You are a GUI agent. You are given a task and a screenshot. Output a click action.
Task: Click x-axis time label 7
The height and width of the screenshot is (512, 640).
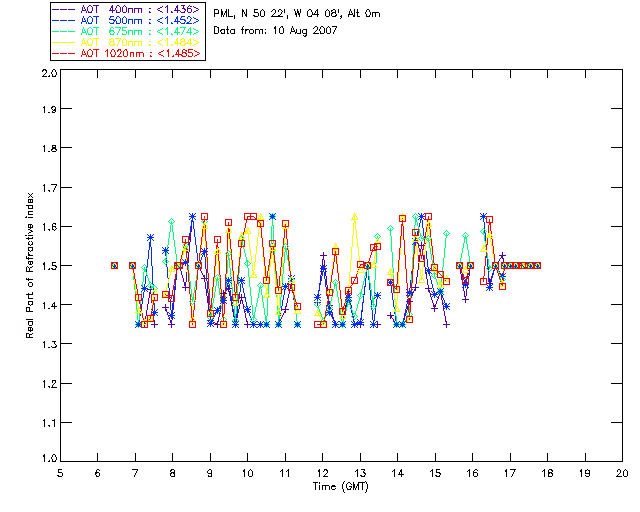click(x=135, y=473)
